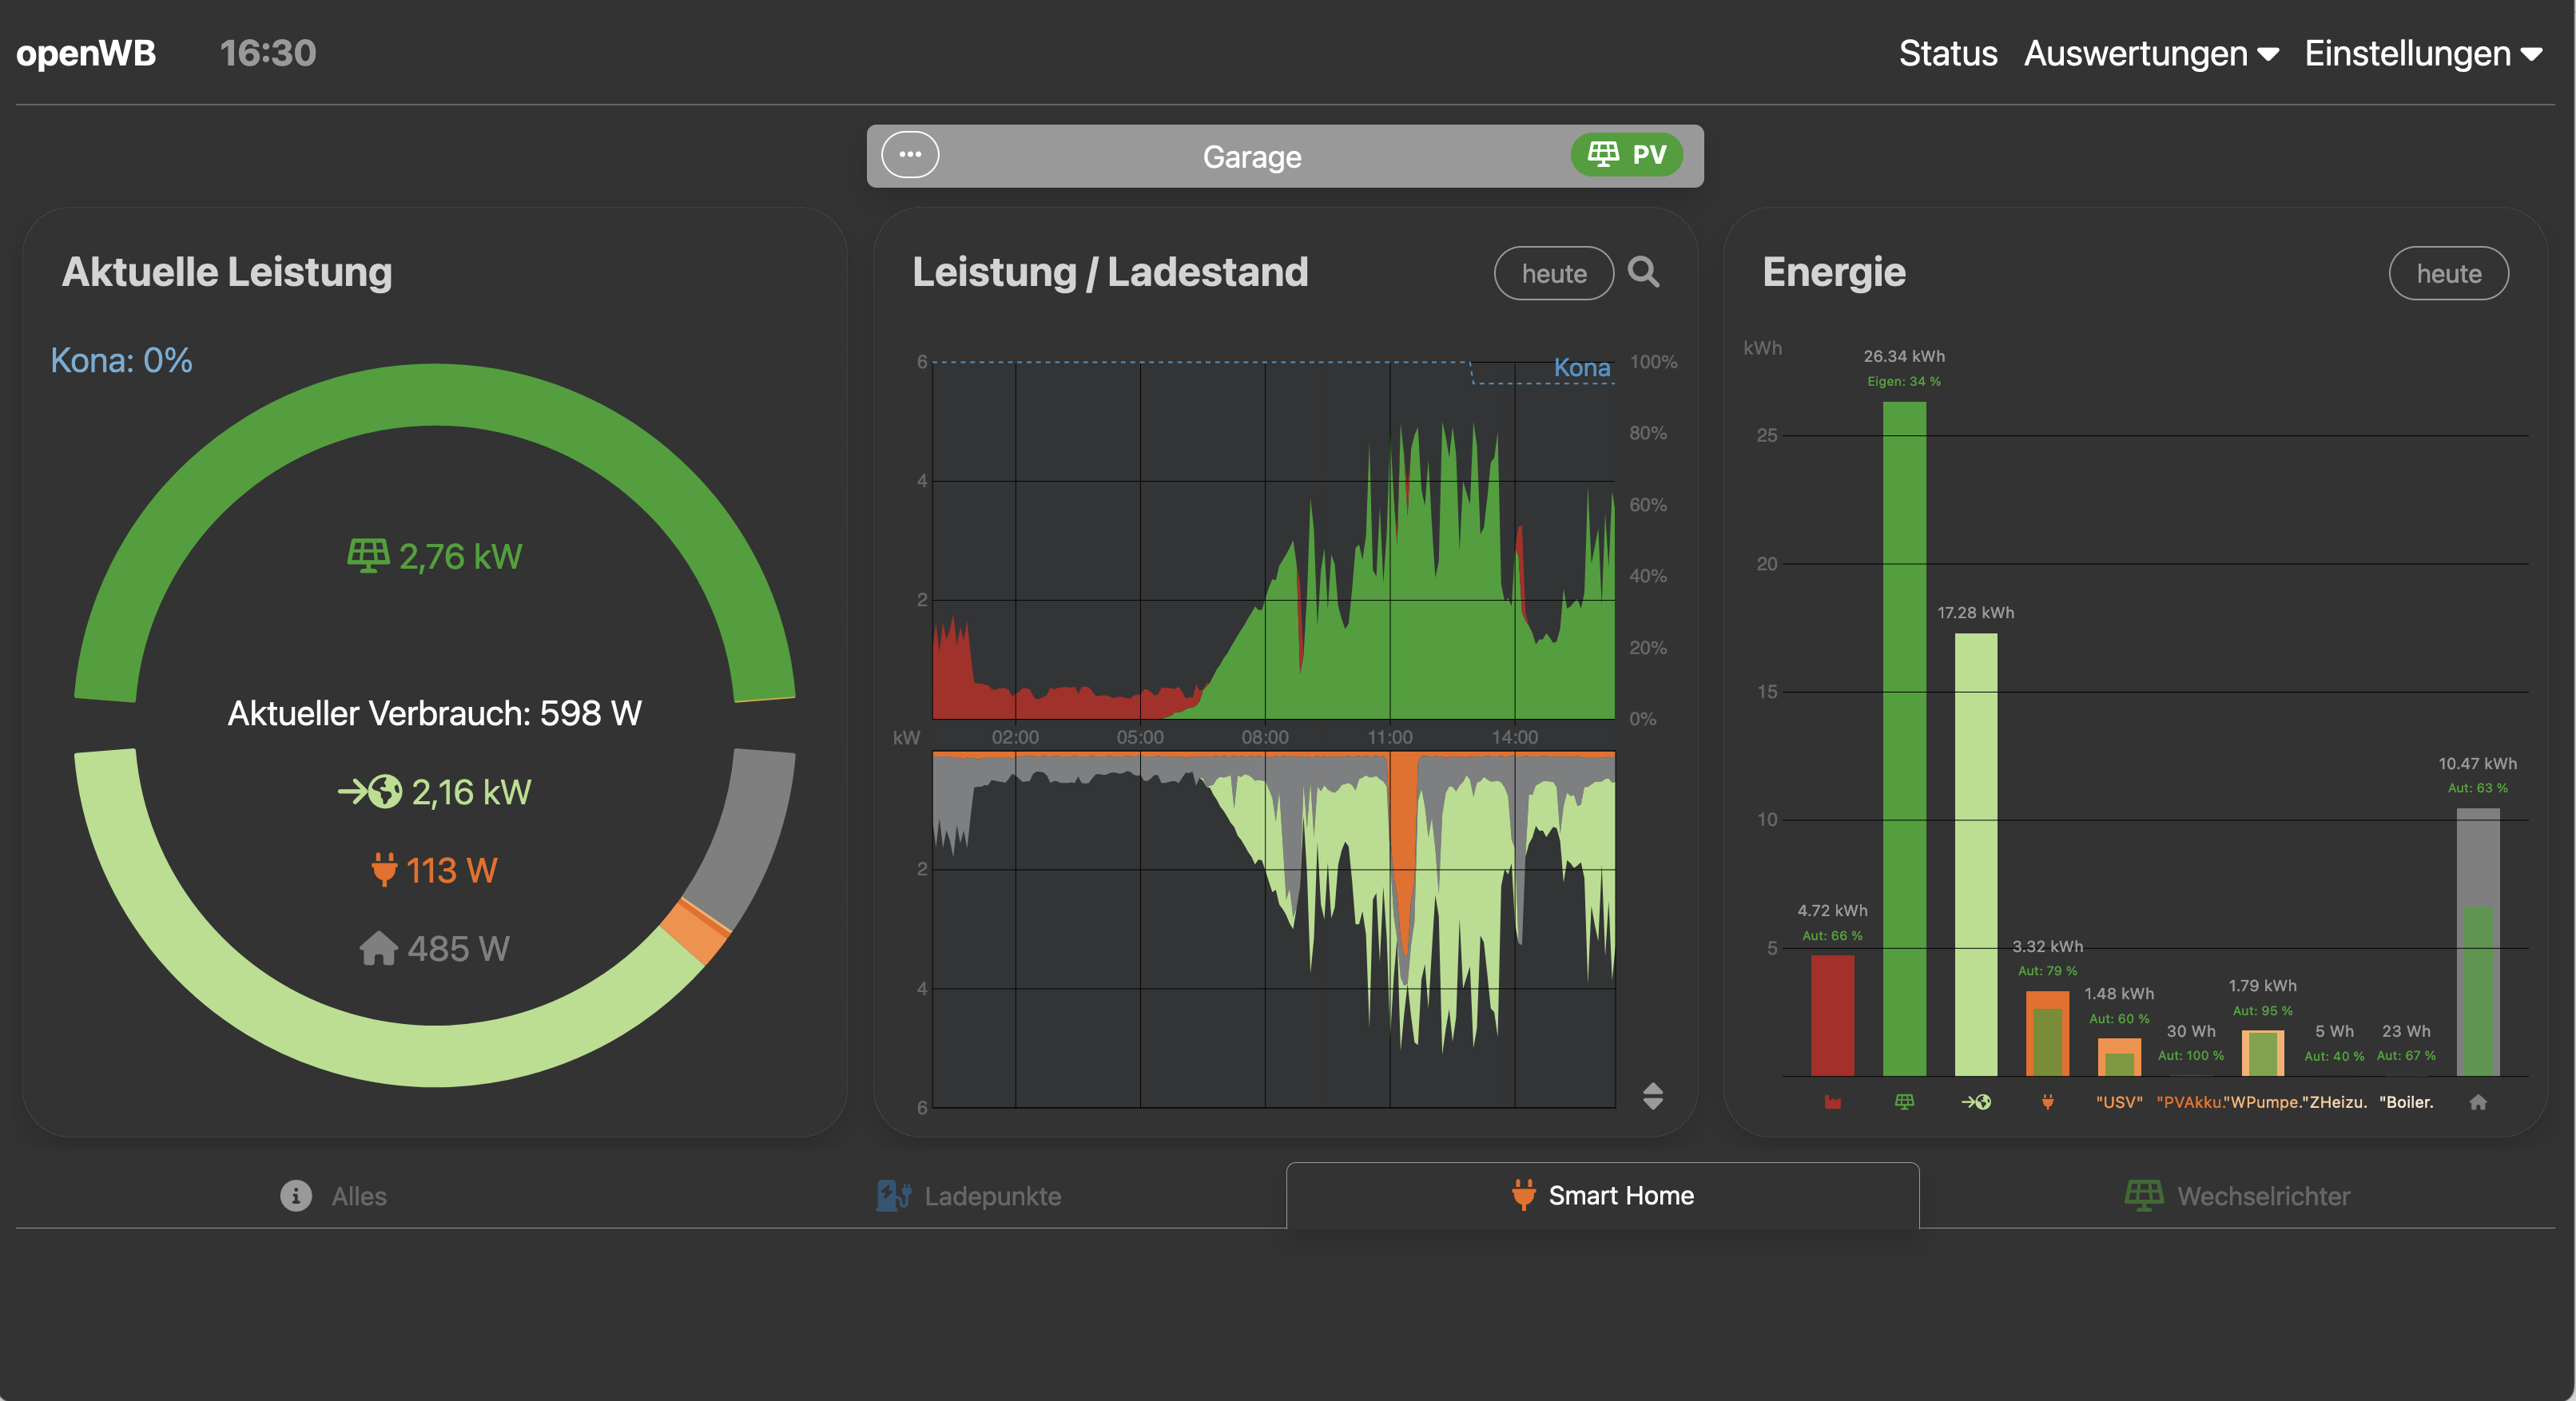
Task: Click the magnifier zoom icon in Leistung chart
Action: coord(1643,272)
